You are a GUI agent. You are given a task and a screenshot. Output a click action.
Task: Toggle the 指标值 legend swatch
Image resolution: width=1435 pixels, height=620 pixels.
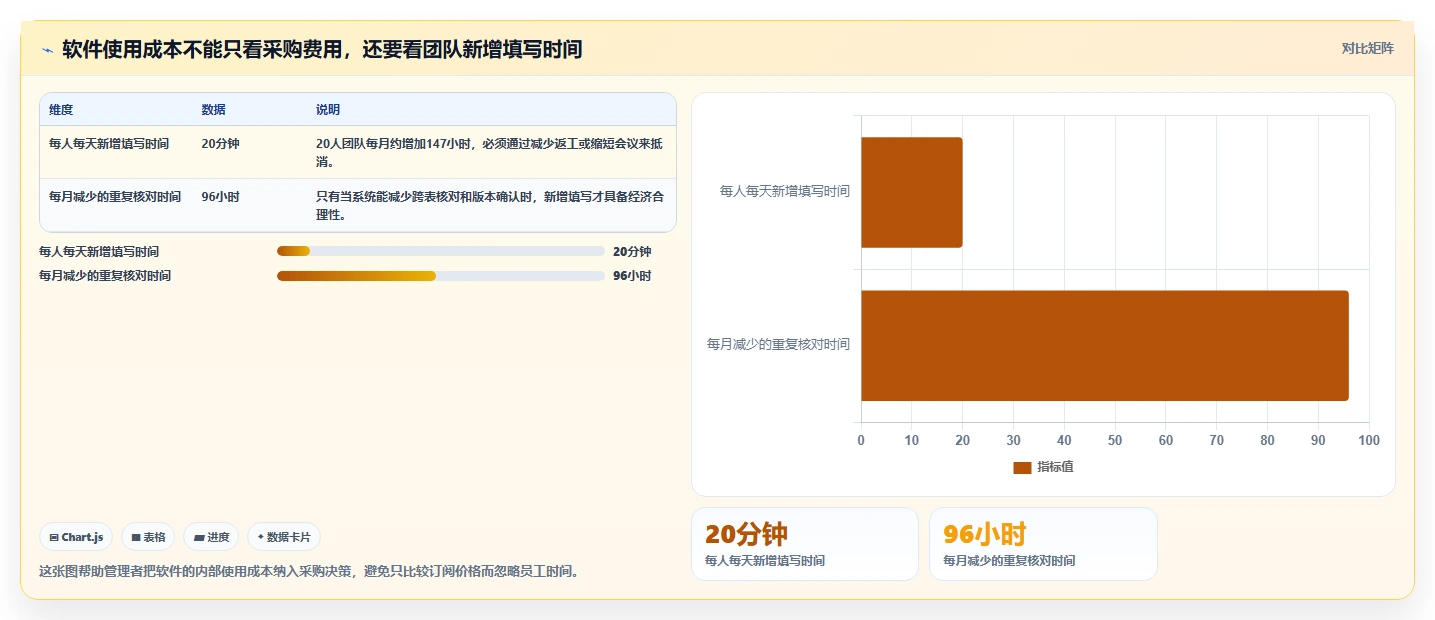(x=1022, y=467)
